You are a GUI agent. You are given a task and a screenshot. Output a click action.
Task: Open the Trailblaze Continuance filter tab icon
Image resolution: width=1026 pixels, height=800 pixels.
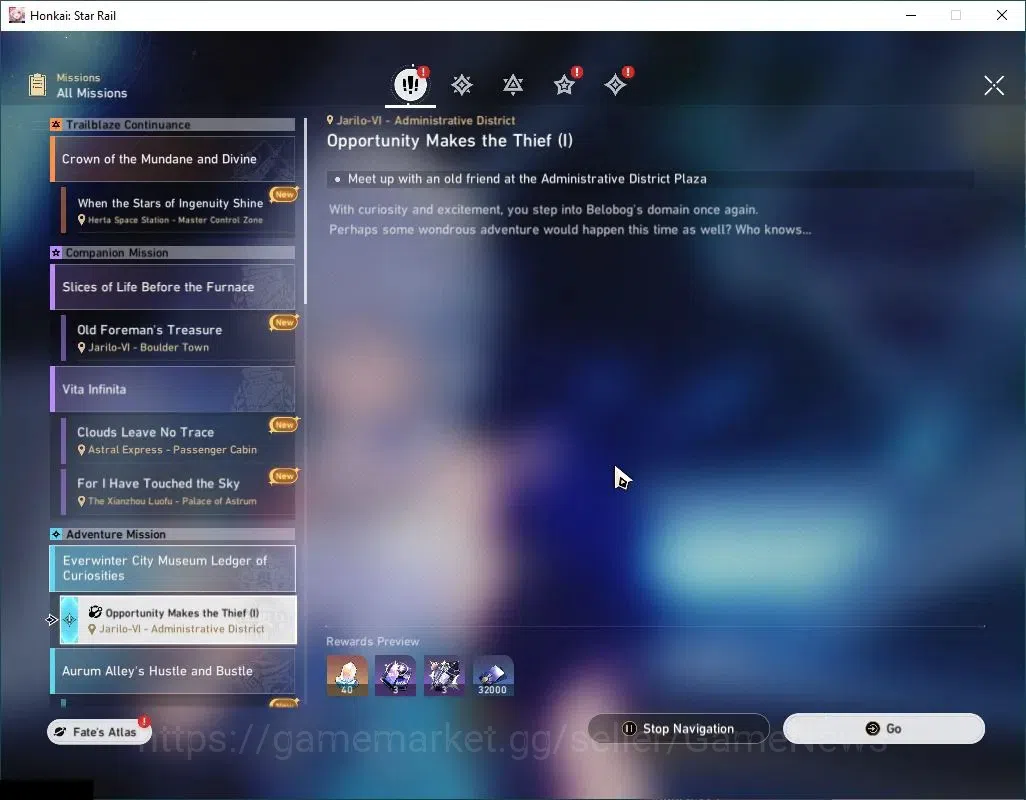[x=513, y=84]
